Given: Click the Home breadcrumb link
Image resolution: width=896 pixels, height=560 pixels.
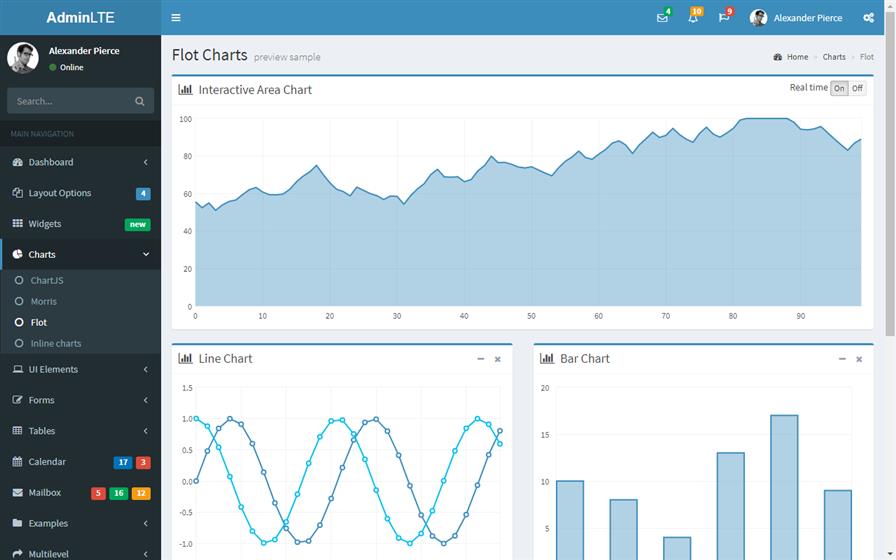Looking at the screenshot, I should [796, 57].
